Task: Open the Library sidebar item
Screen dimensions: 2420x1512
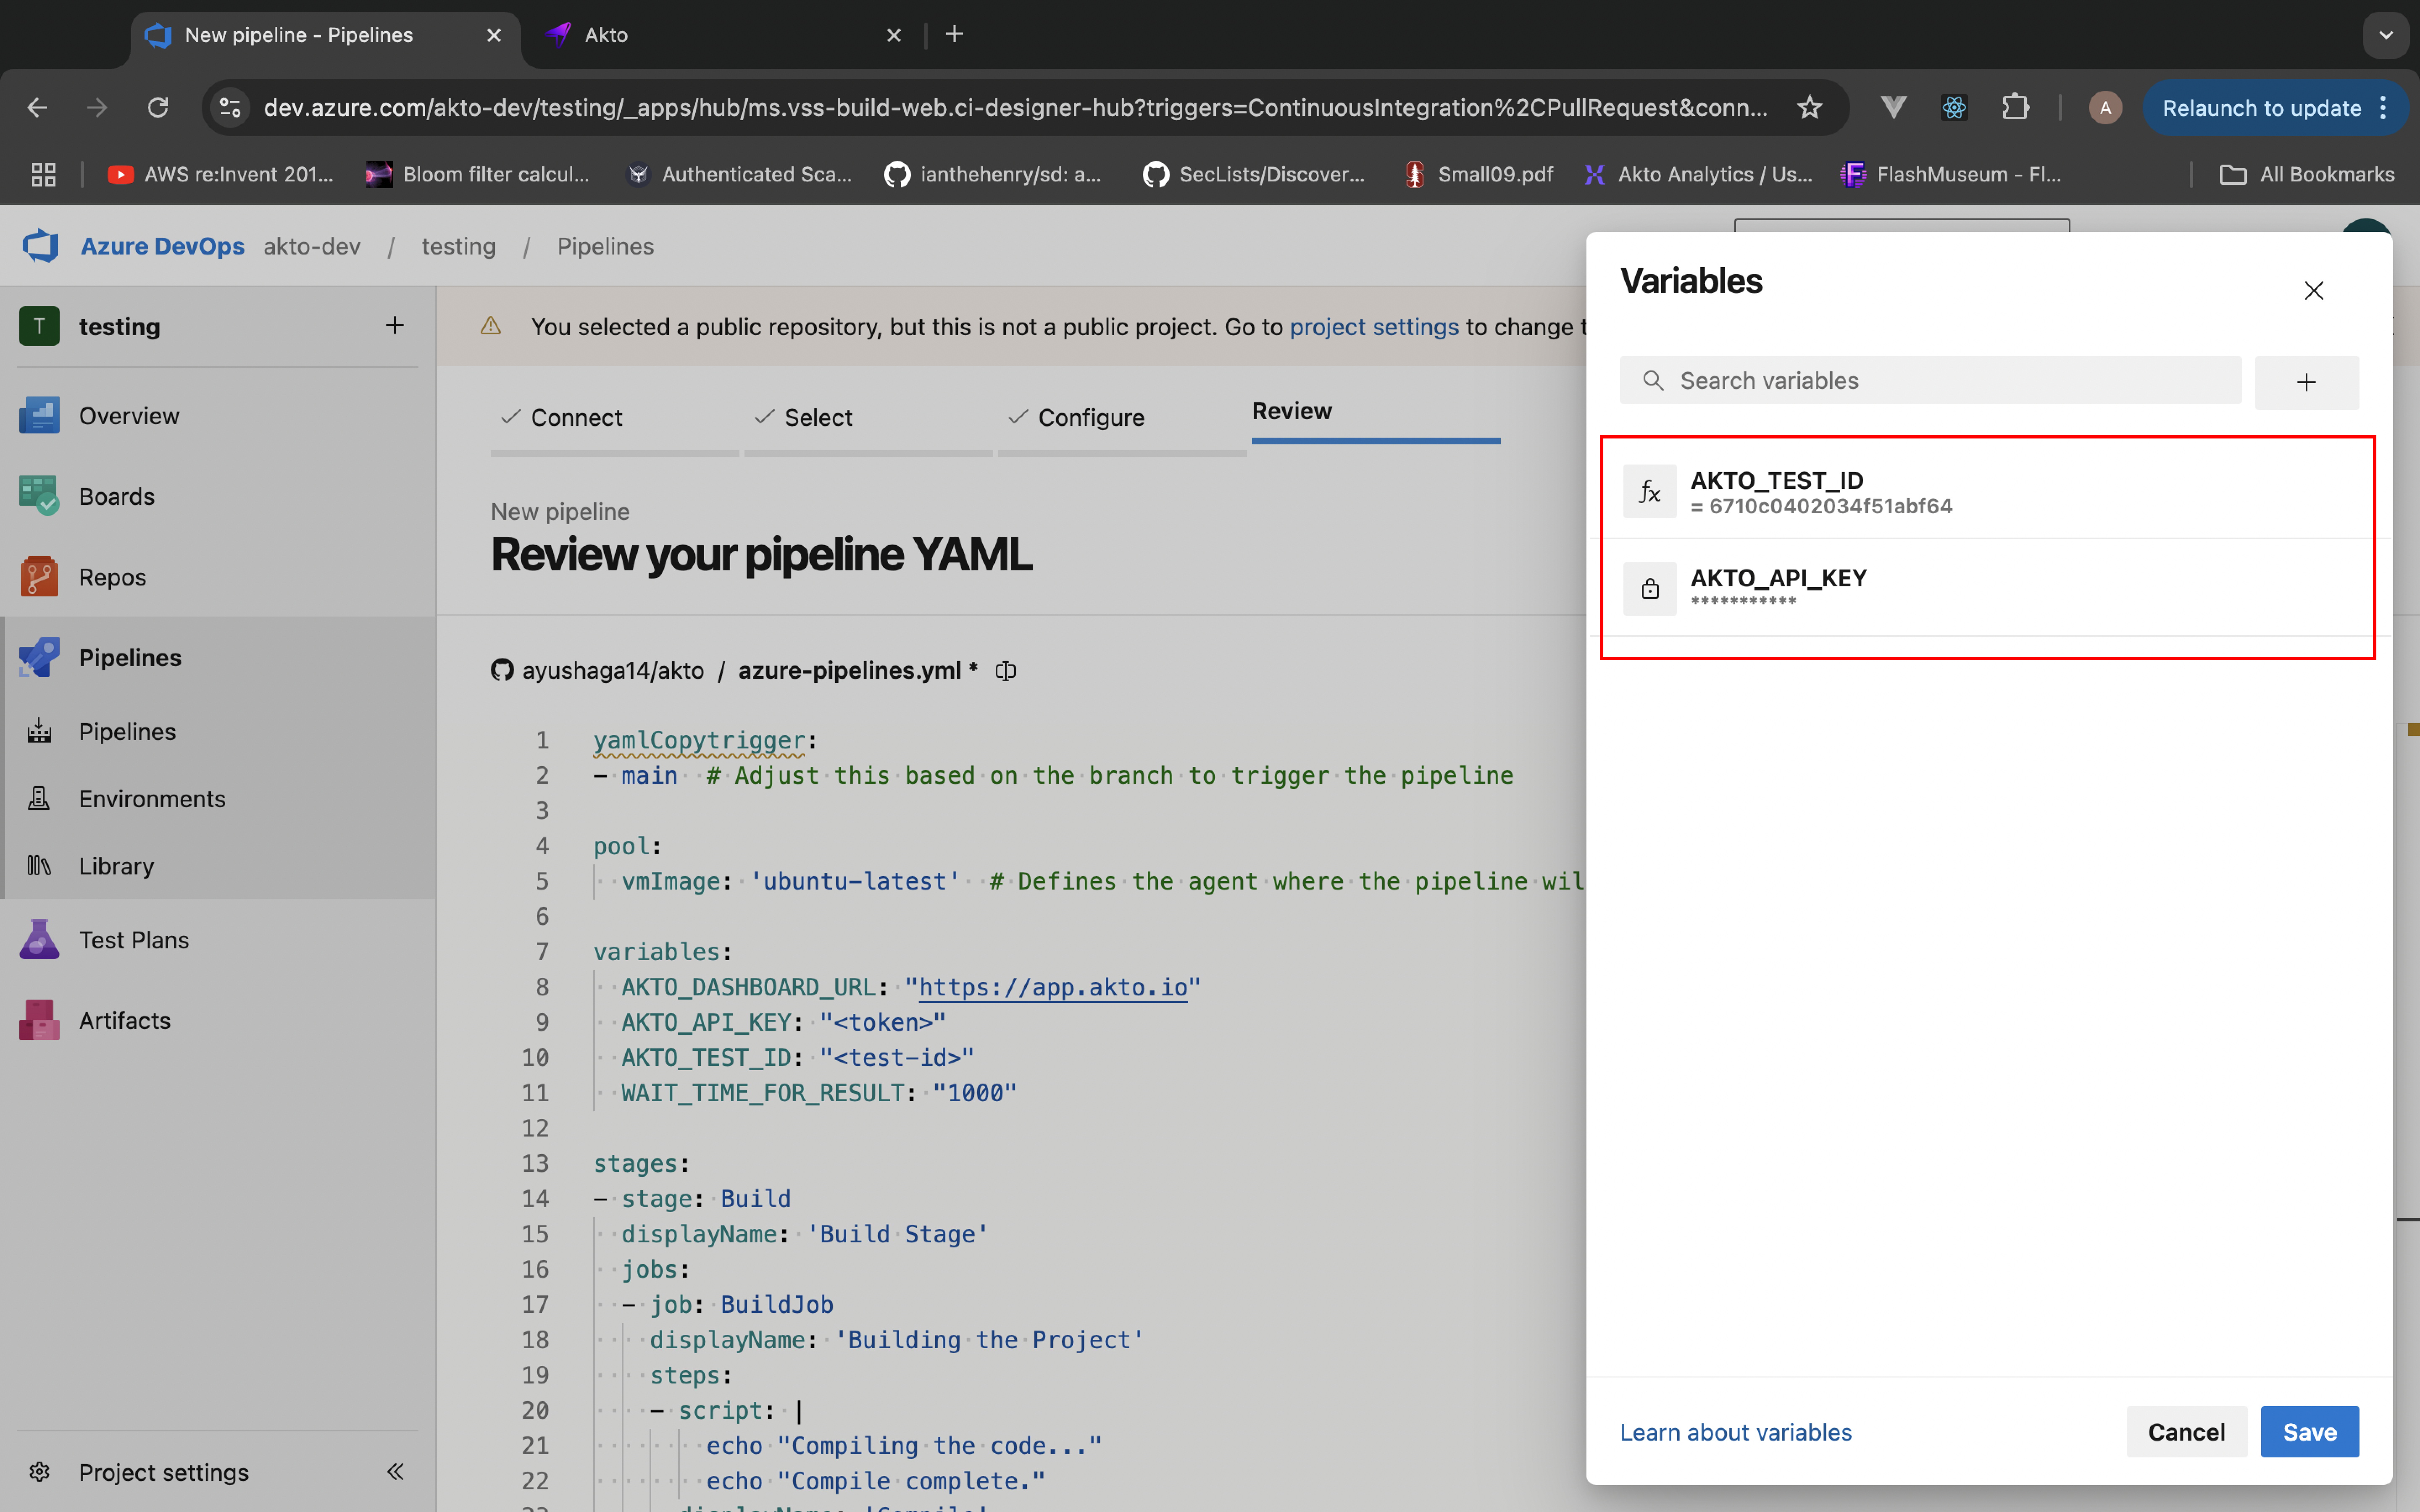Action: pos(116,866)
